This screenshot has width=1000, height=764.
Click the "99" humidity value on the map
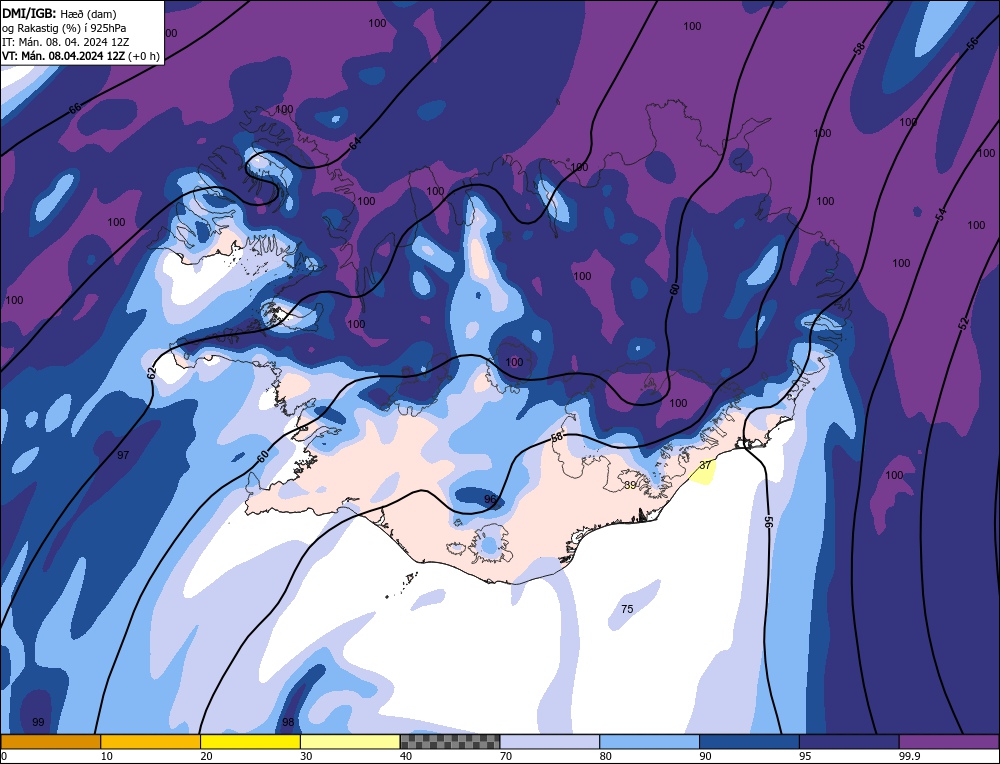tap(38, 722)
